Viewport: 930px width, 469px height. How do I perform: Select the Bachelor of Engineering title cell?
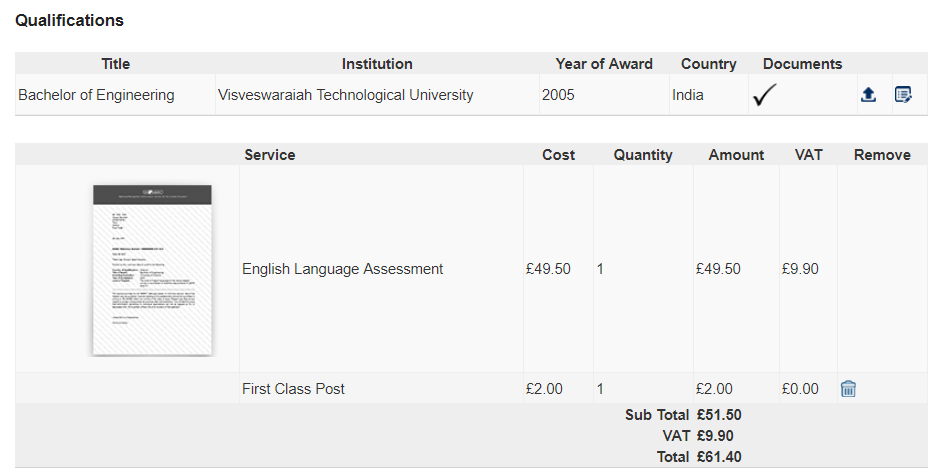pyautogui.click(x=96, y=95)
